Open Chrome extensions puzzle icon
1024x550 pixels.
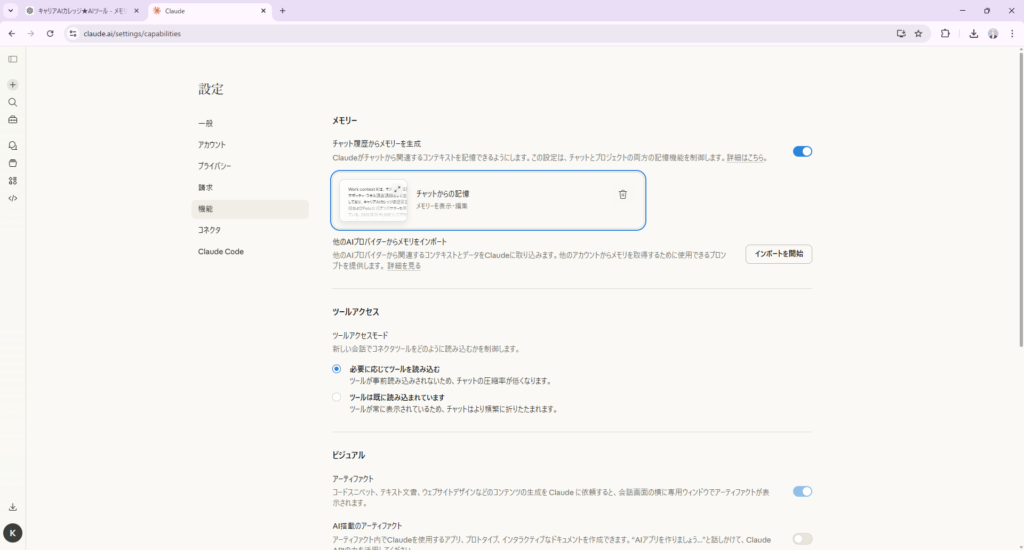pyautogui.click(x=945, y=33)
